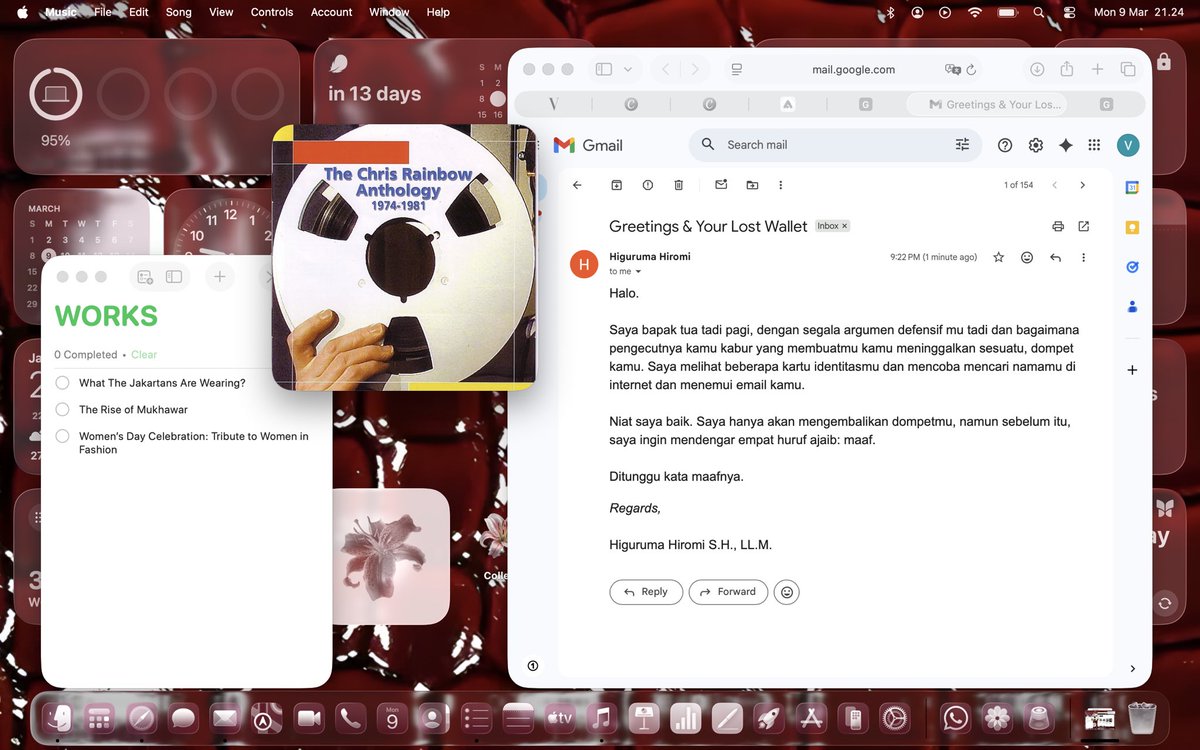Hide the Gmail side panel chevron
This screenshot has height=750, width=1200.
[1132, 668]
